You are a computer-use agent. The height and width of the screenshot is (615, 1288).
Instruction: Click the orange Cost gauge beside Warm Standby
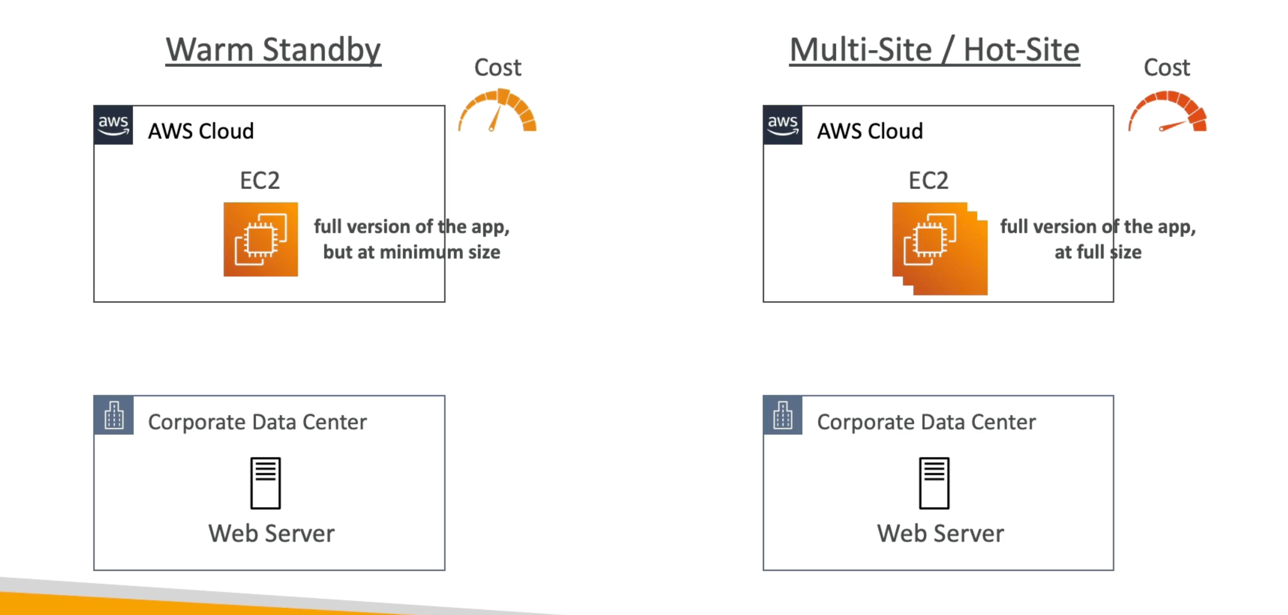click(497, 112)
